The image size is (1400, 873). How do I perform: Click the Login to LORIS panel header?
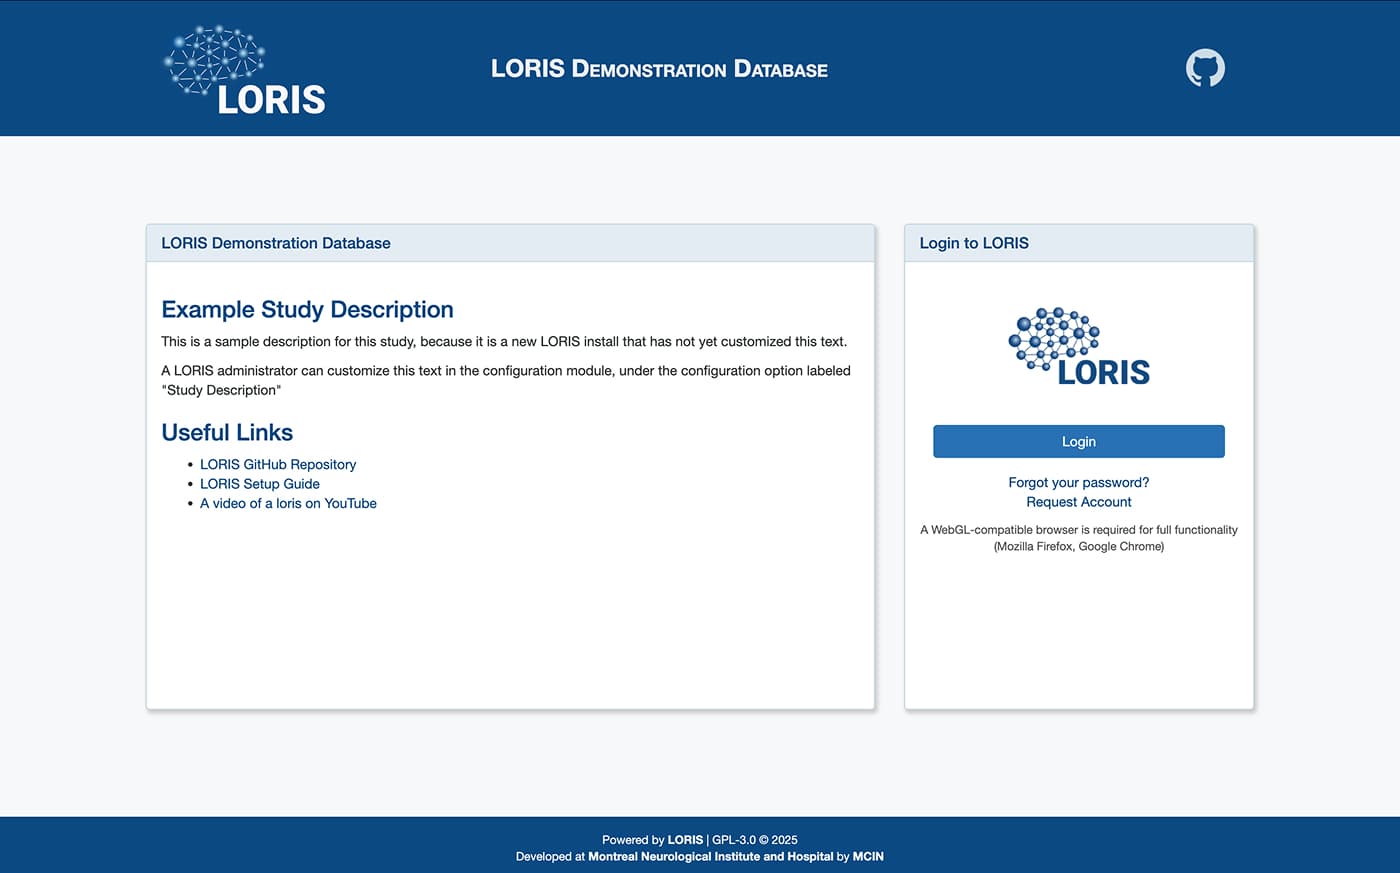click(973, 243)
